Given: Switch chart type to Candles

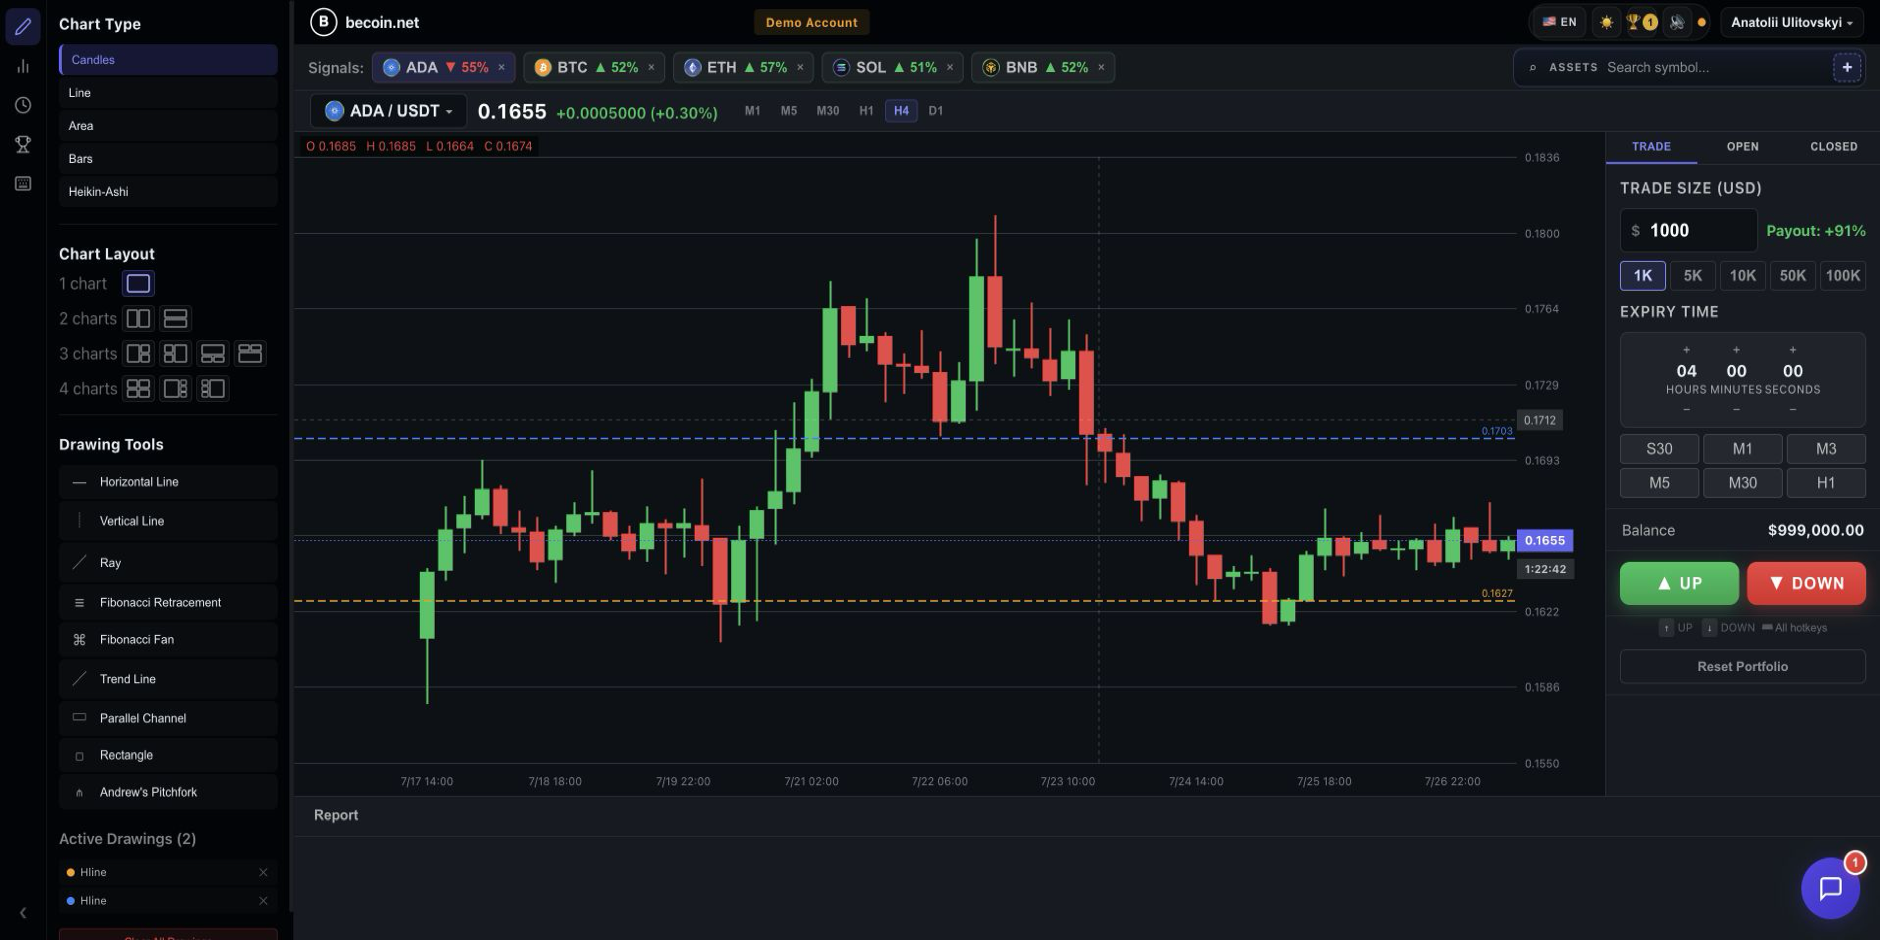Looking at the screenshot, I should 168,60.
